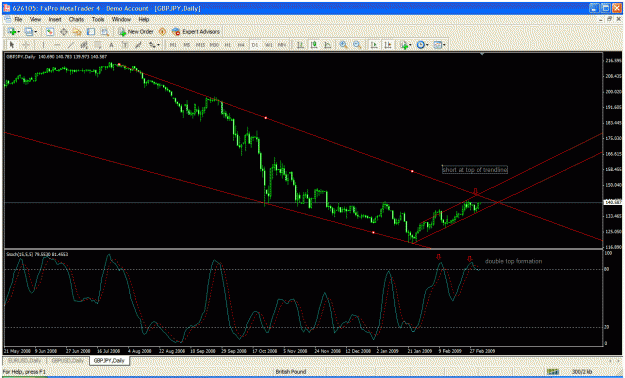Open the New Chart dropdown
Screen dimensions: 625x378
pyautogui.click(x=14, y=32)
